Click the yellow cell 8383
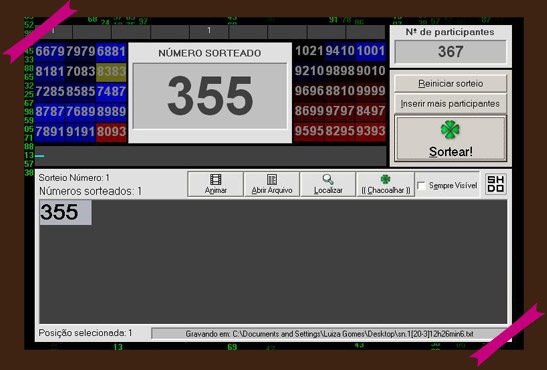Image resolution: width=547 pixels, height=370 pixels. 111,71
